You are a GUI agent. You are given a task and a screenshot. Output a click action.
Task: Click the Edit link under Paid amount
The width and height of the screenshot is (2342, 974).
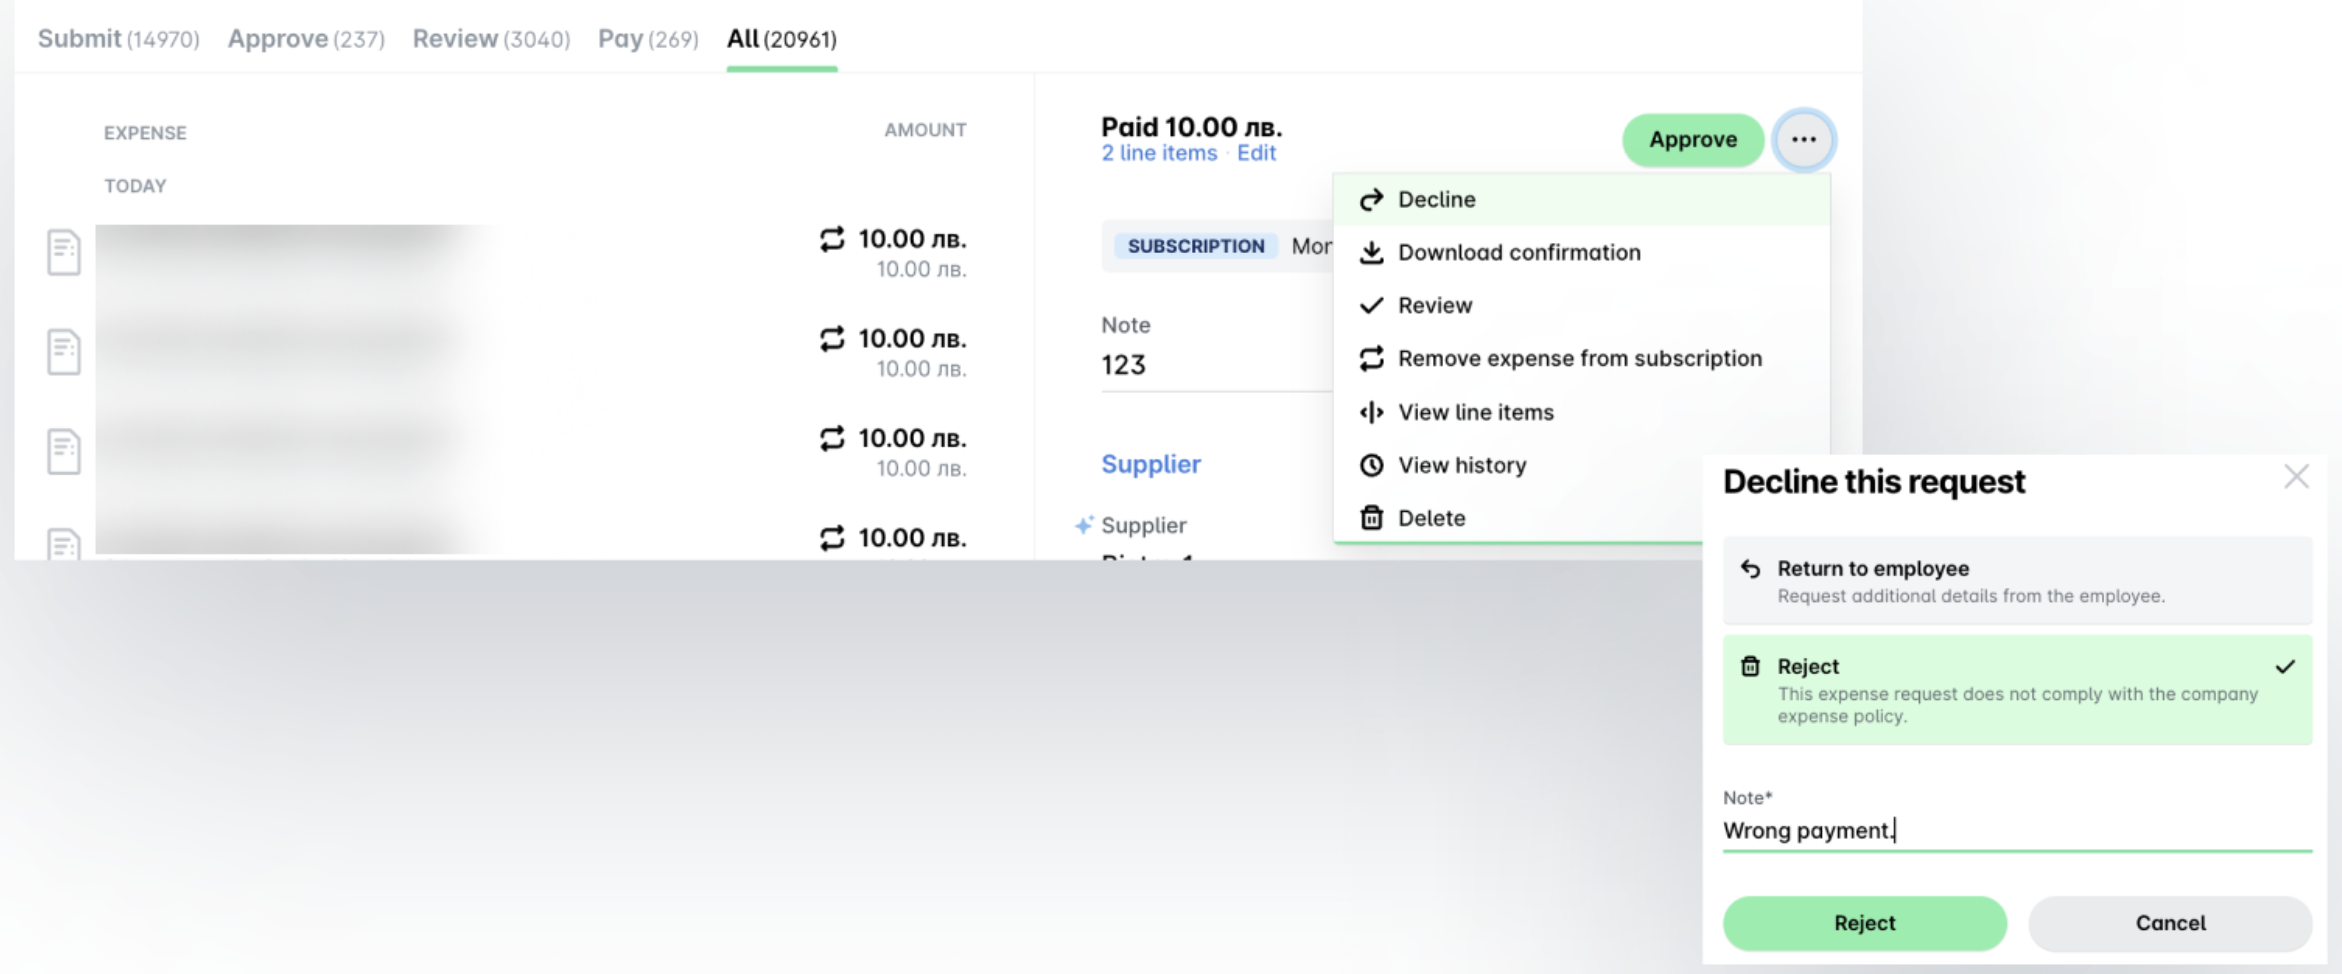click(x=1256, y=153)
